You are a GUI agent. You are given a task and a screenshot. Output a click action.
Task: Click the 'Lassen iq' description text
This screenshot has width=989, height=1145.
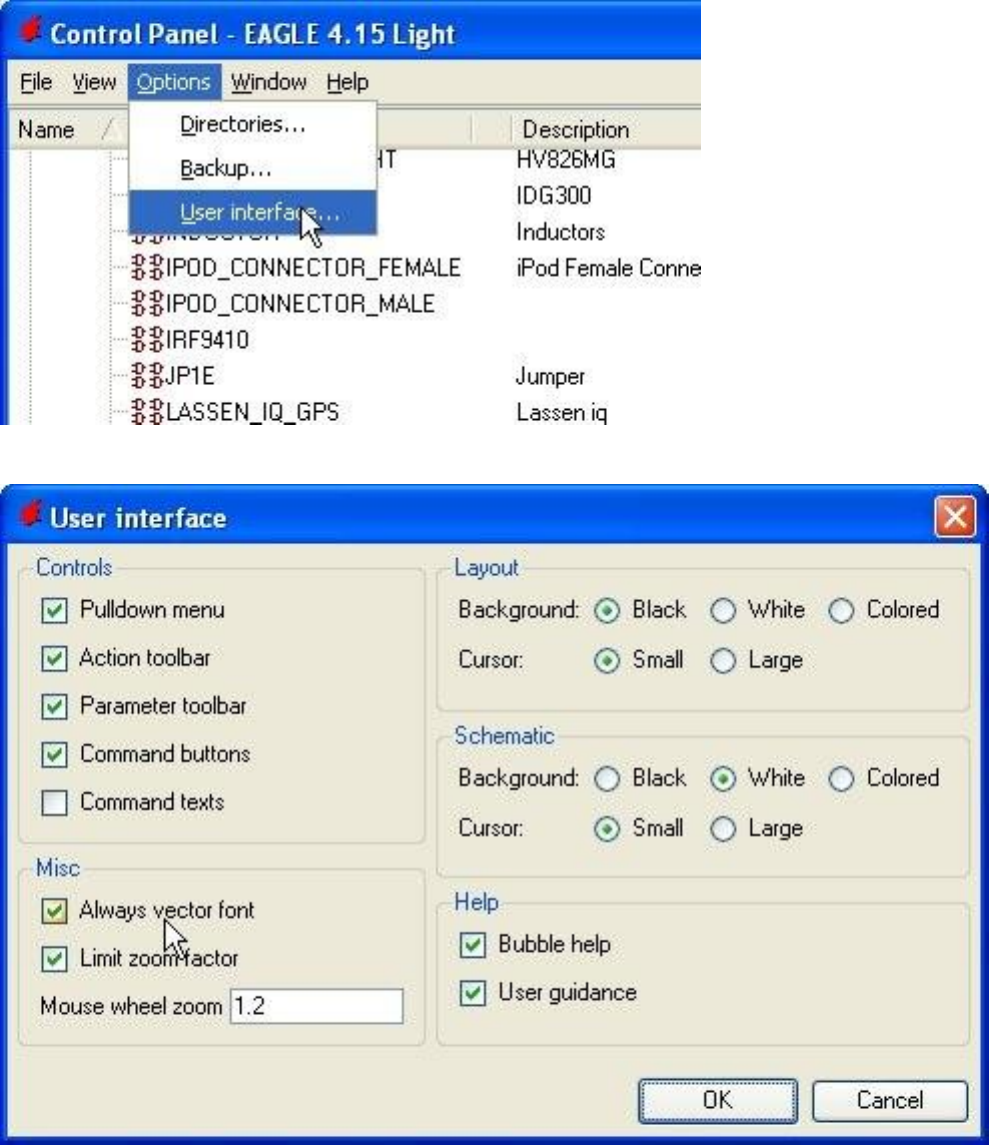tap(562, 413)
